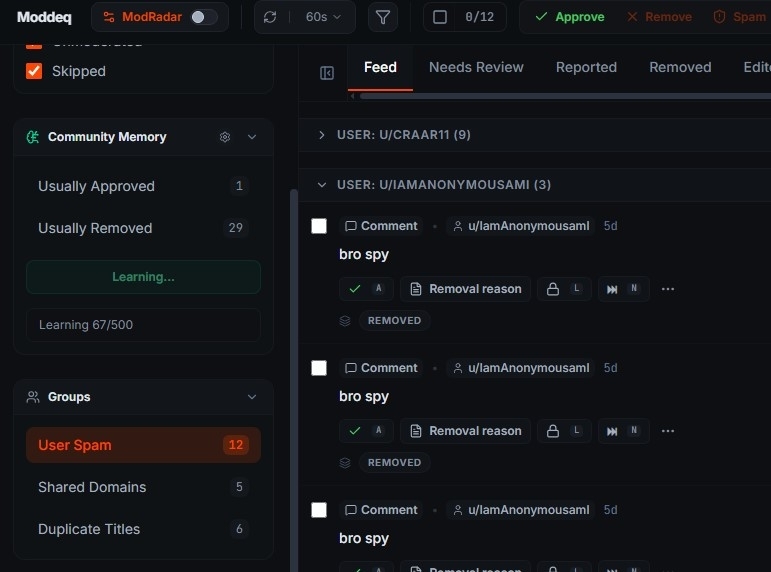Viewport: 771px width, 572px height.
Task: Click the Remove button in toolbar
Action: click(x=659, y=17)
